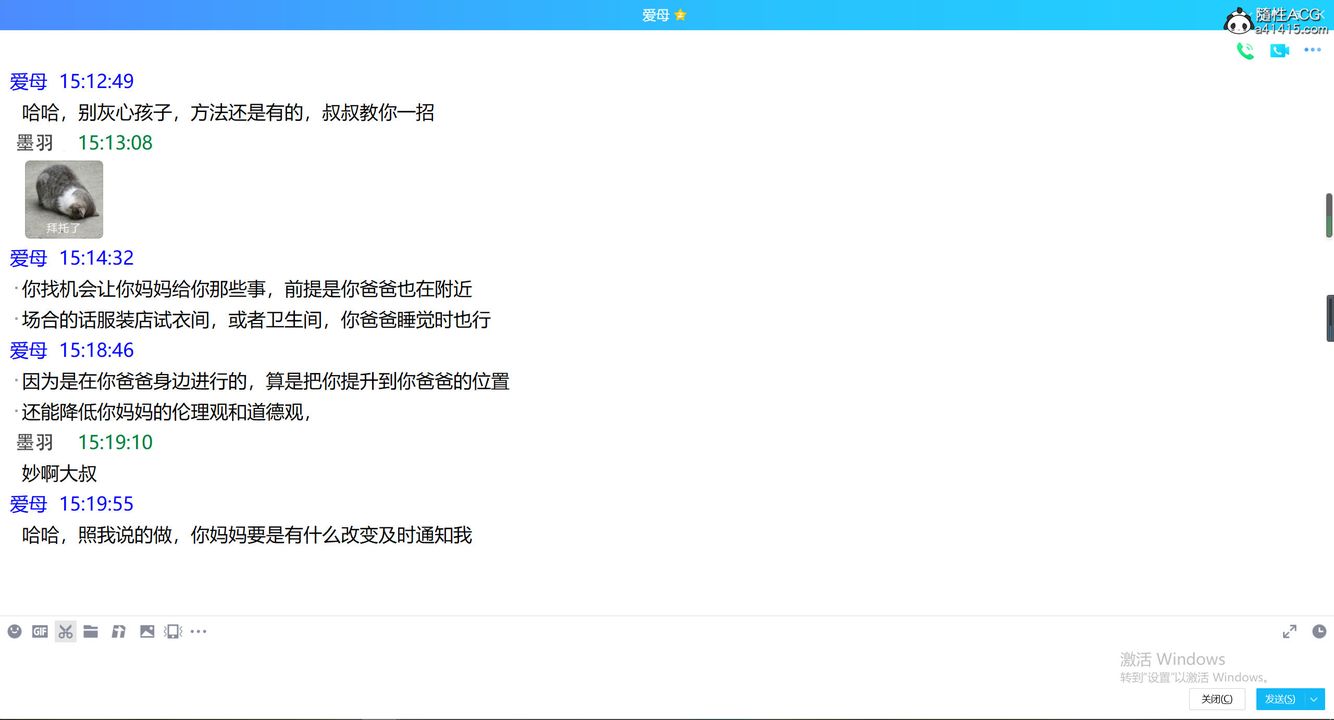
Task: Open the cat sticker image thumbnail
Action: coord(64,199)
